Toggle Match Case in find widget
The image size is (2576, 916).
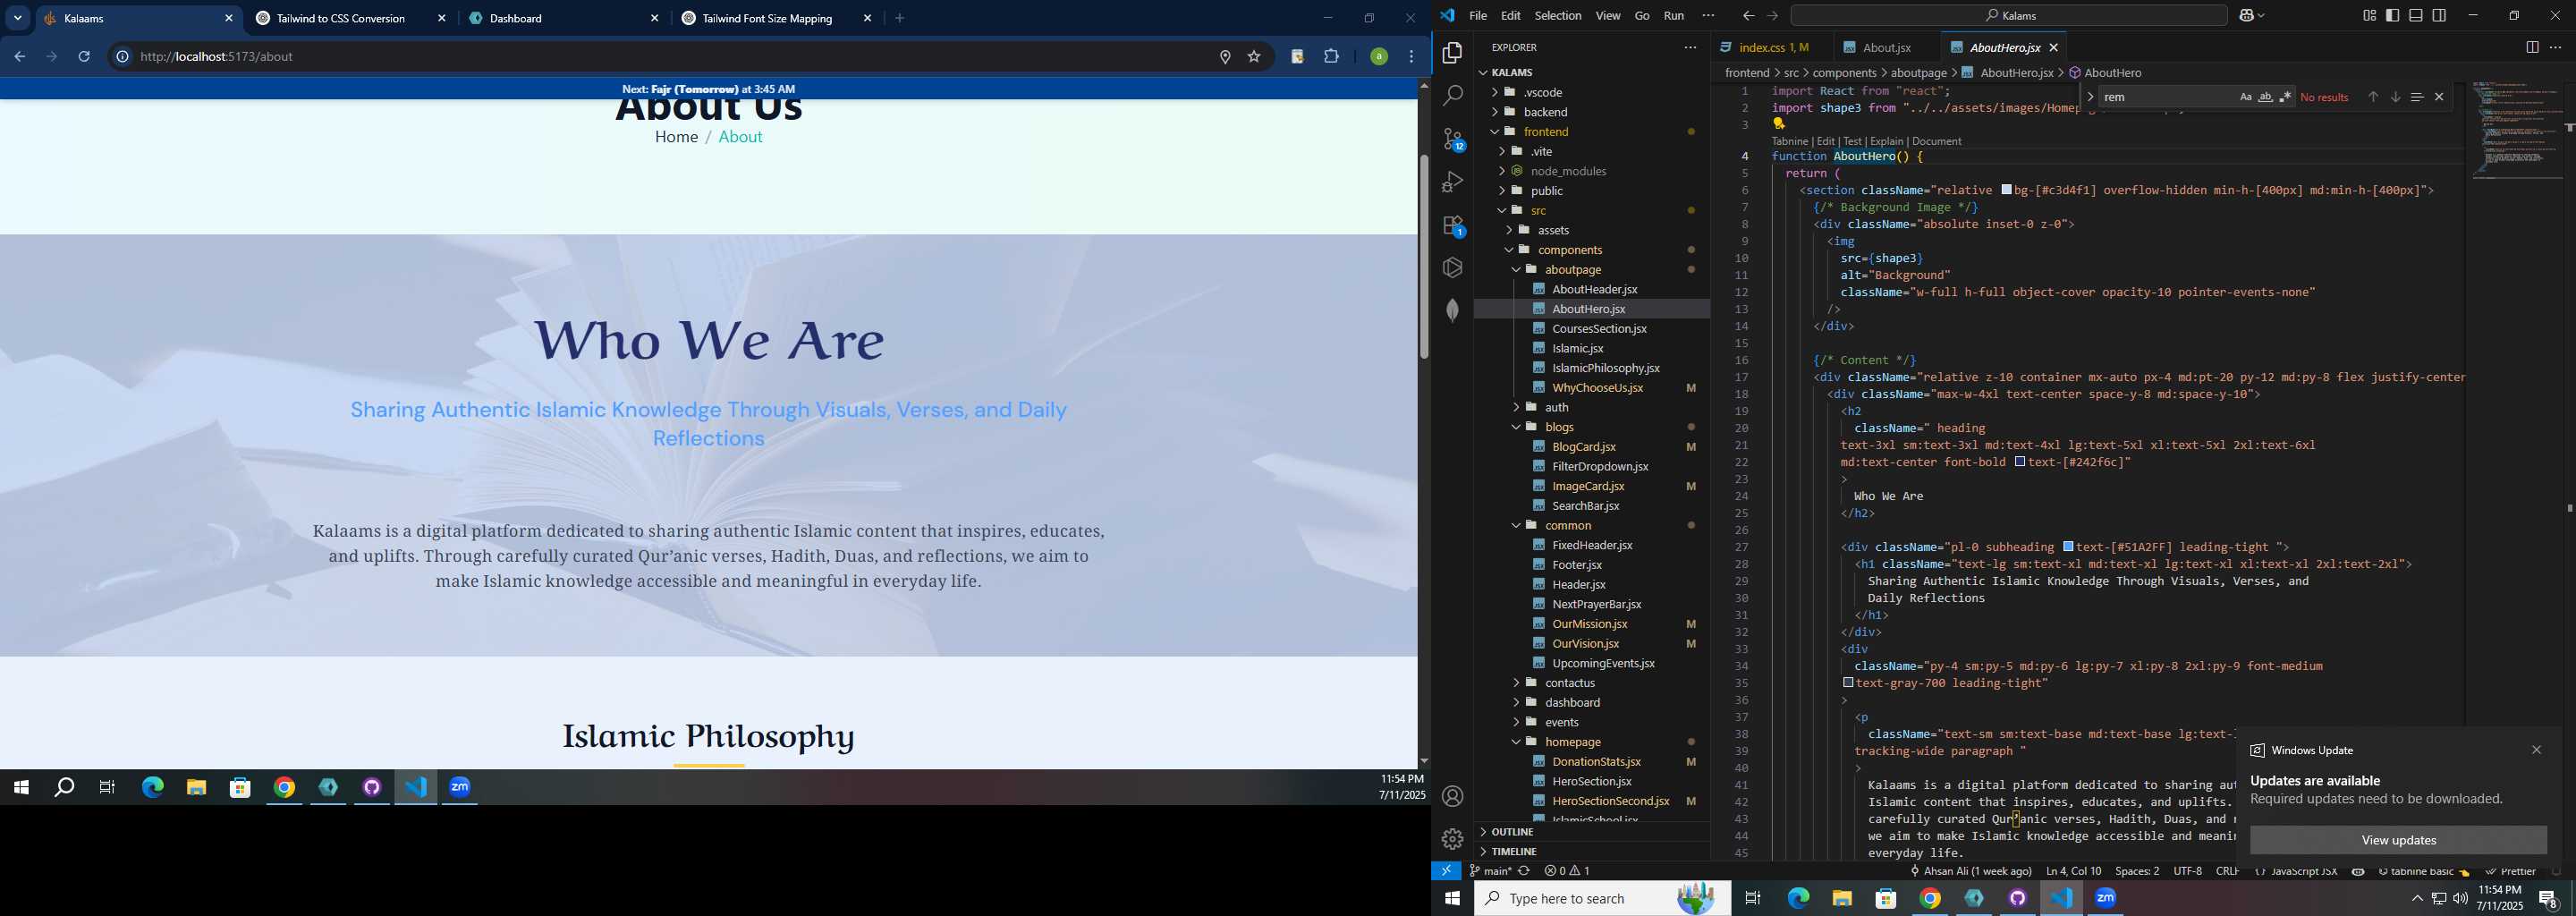2245,97
